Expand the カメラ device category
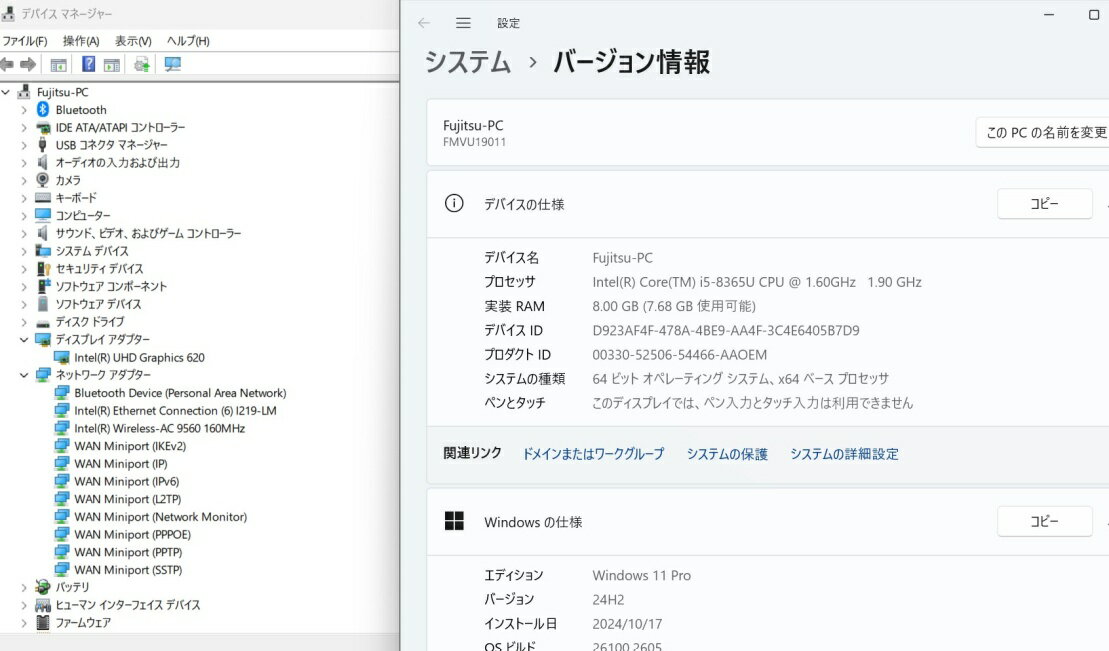1109x651 pixels. [24, 181]
